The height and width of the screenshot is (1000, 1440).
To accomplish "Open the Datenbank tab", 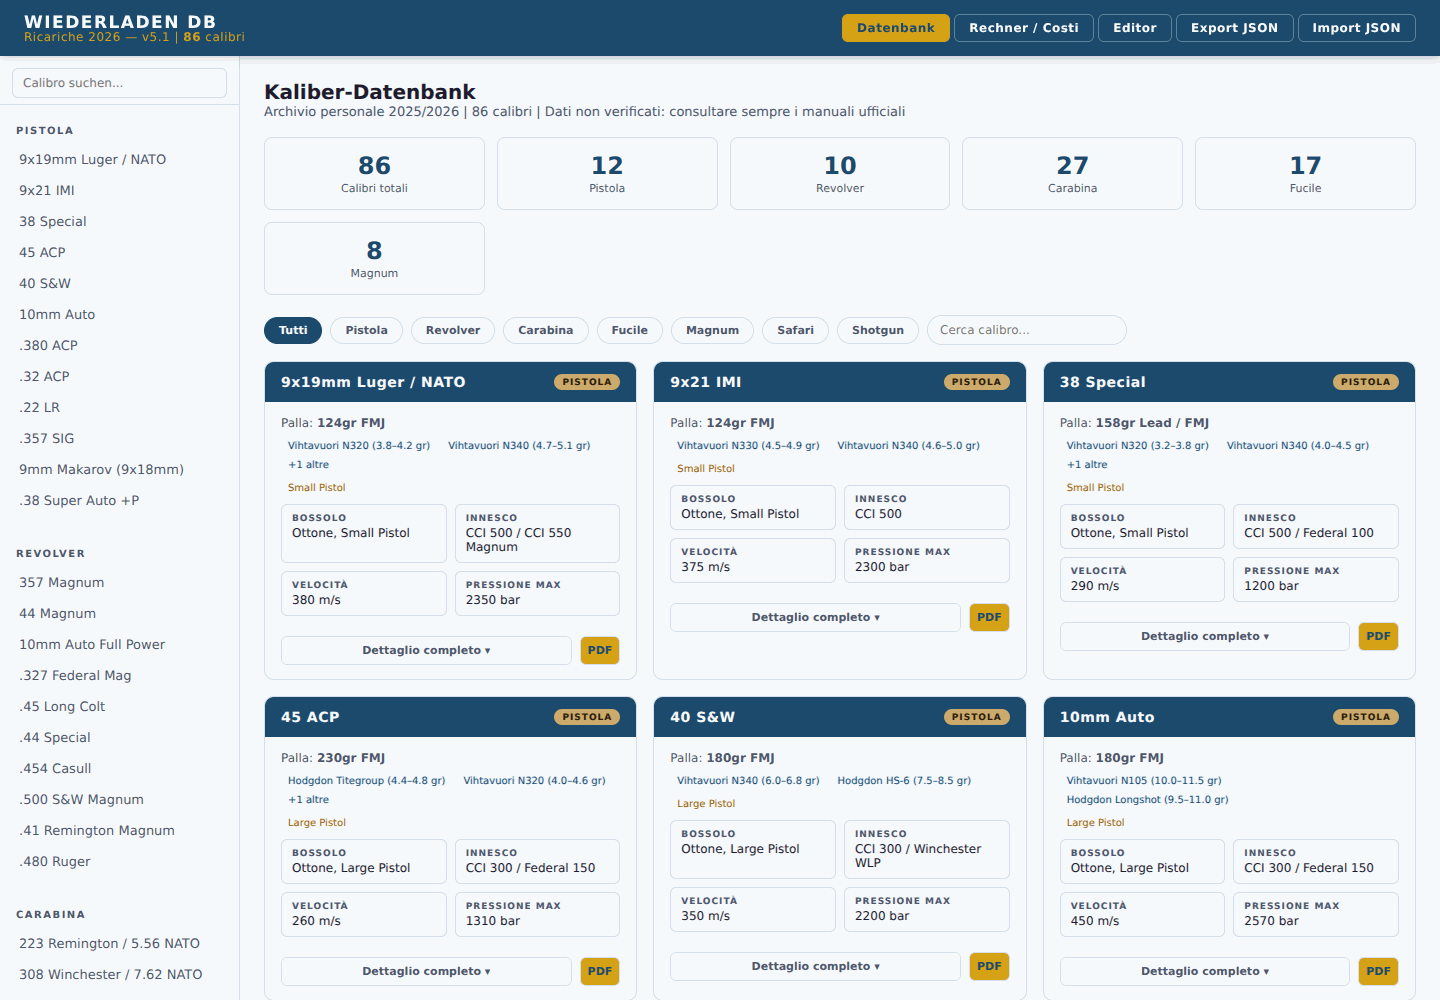I will [x=895, y=28].
